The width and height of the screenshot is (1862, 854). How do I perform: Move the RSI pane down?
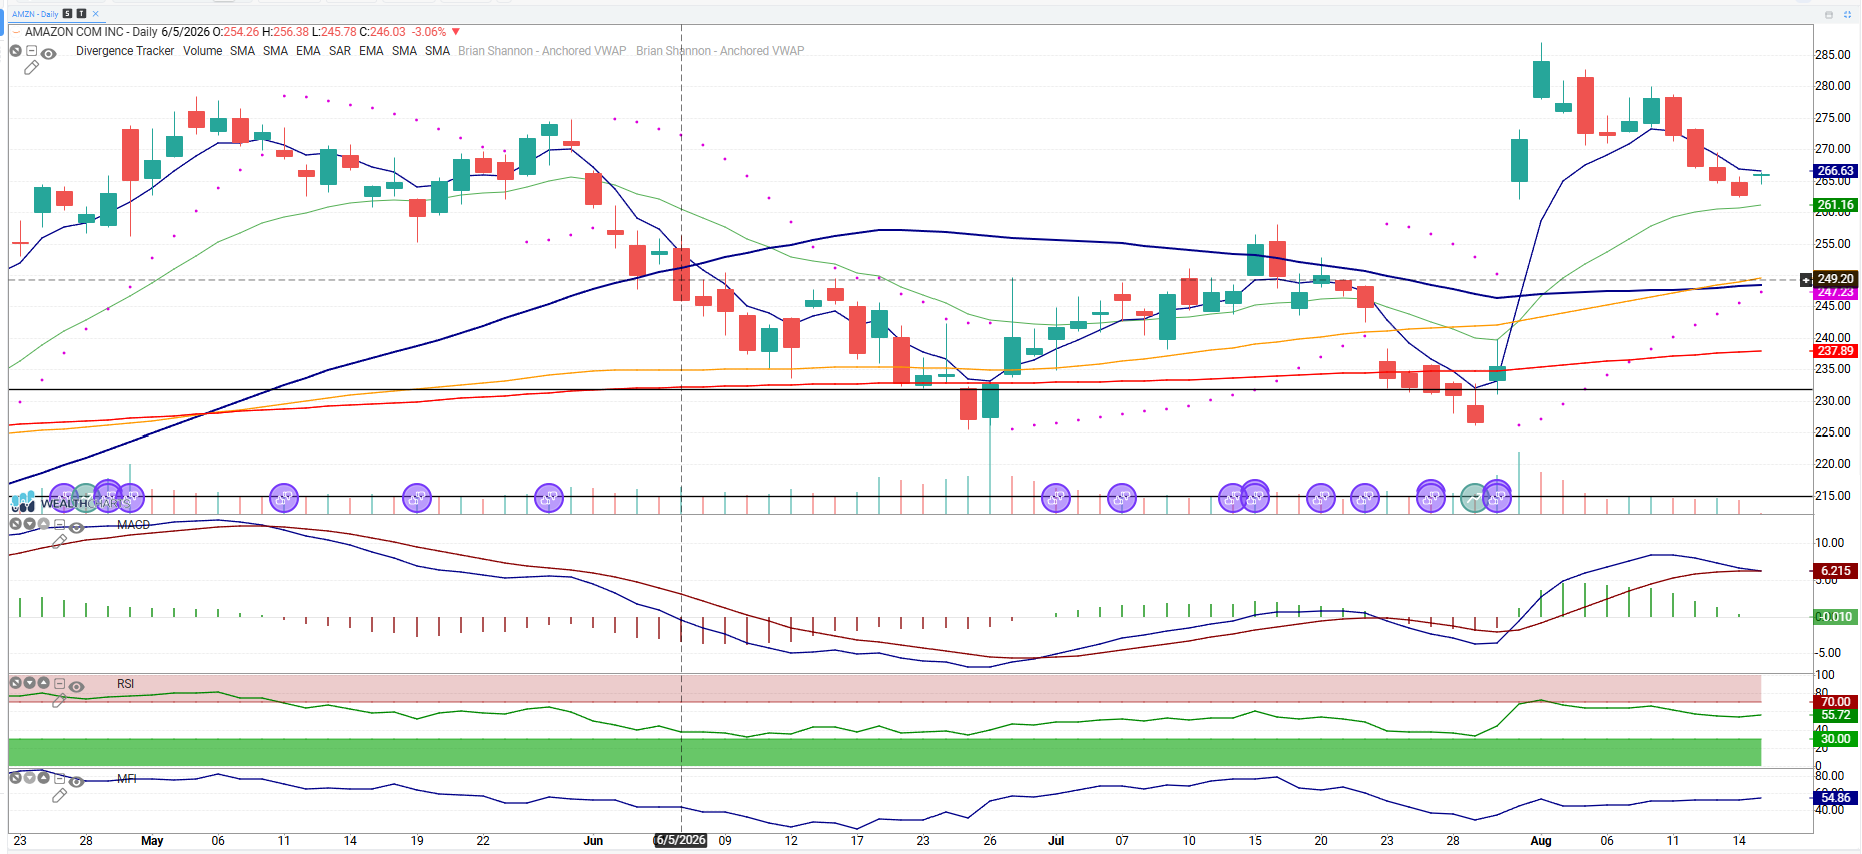pos(29,683)
